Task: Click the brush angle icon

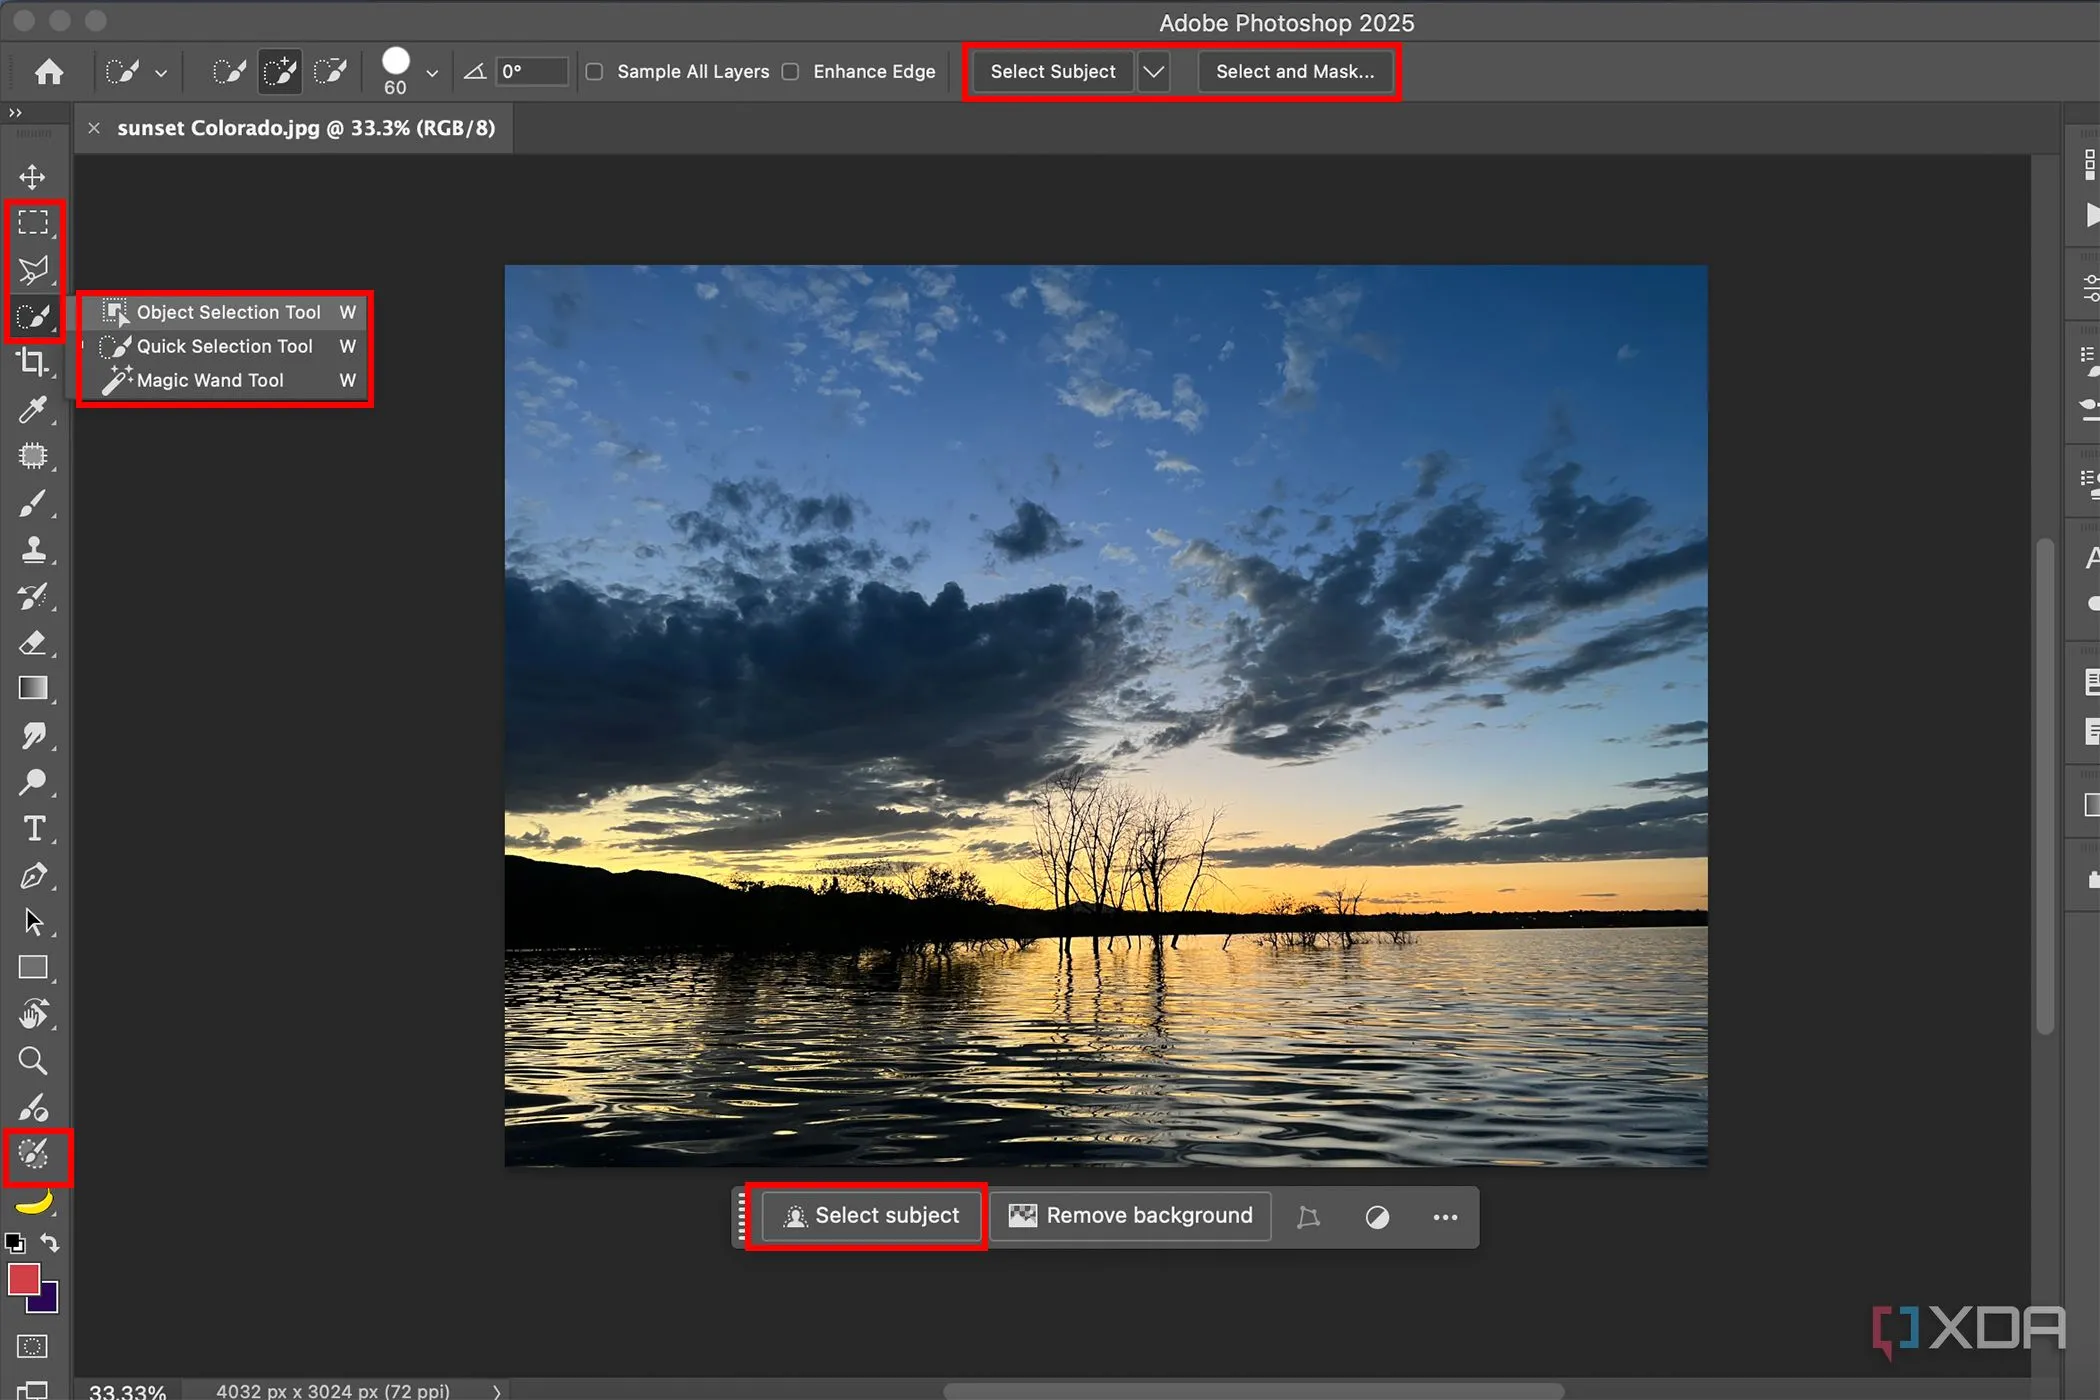Action: (474, 72)
